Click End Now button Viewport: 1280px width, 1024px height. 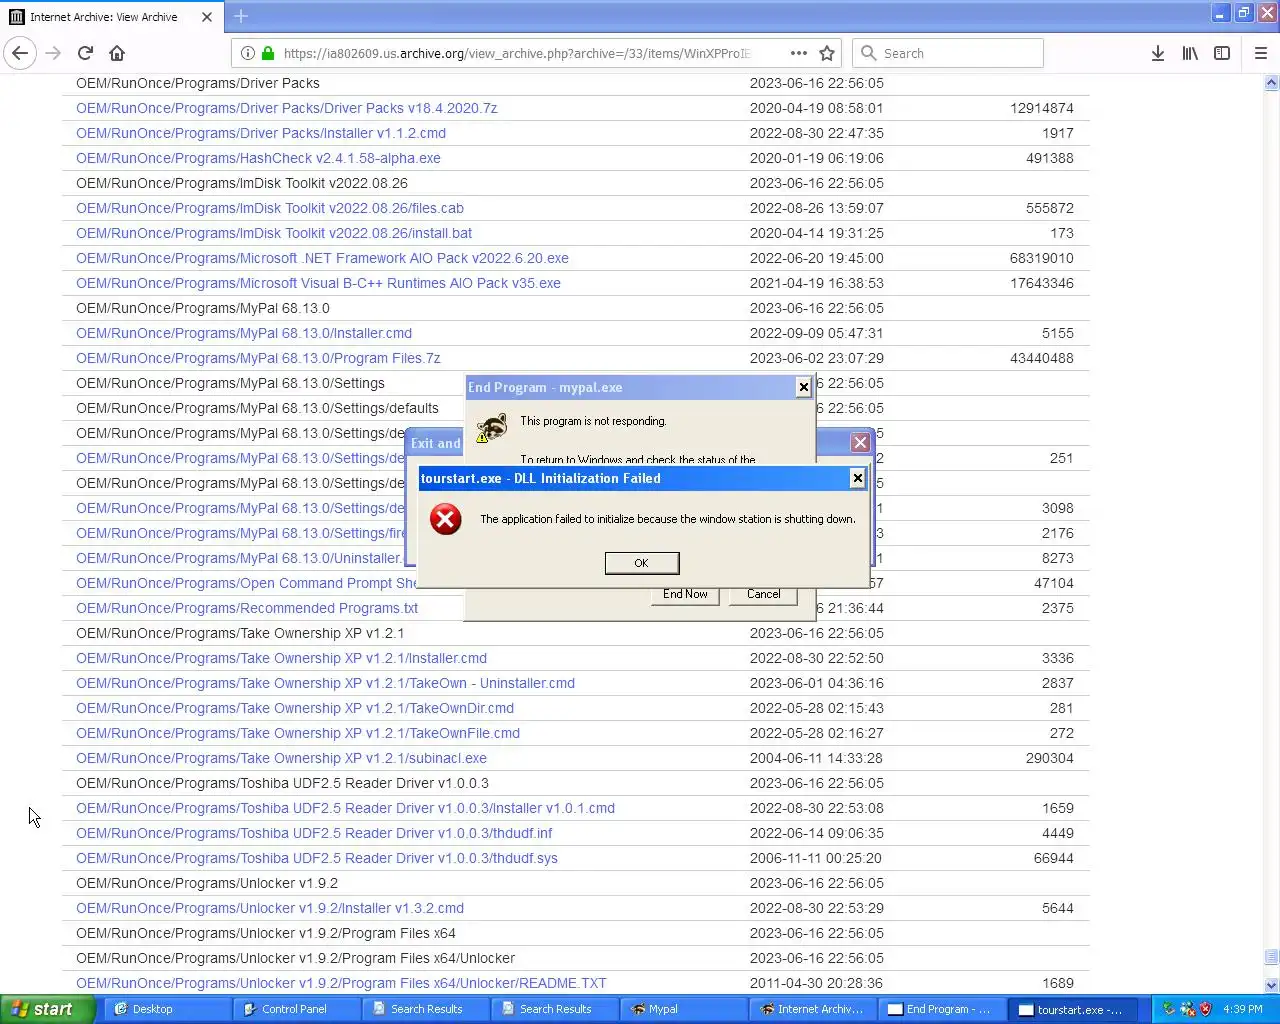point(685,595)
